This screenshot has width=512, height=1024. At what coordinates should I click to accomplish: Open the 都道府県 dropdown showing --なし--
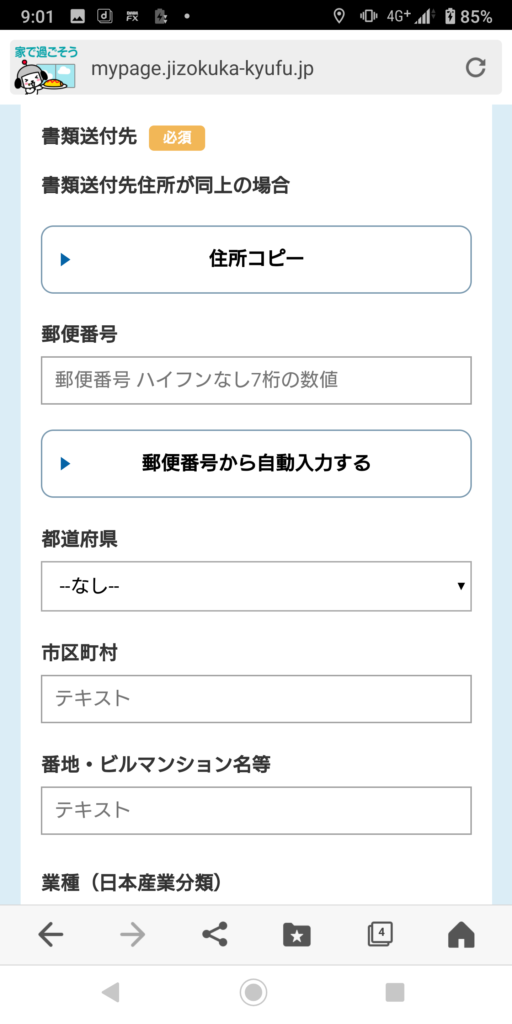point(256,586)
